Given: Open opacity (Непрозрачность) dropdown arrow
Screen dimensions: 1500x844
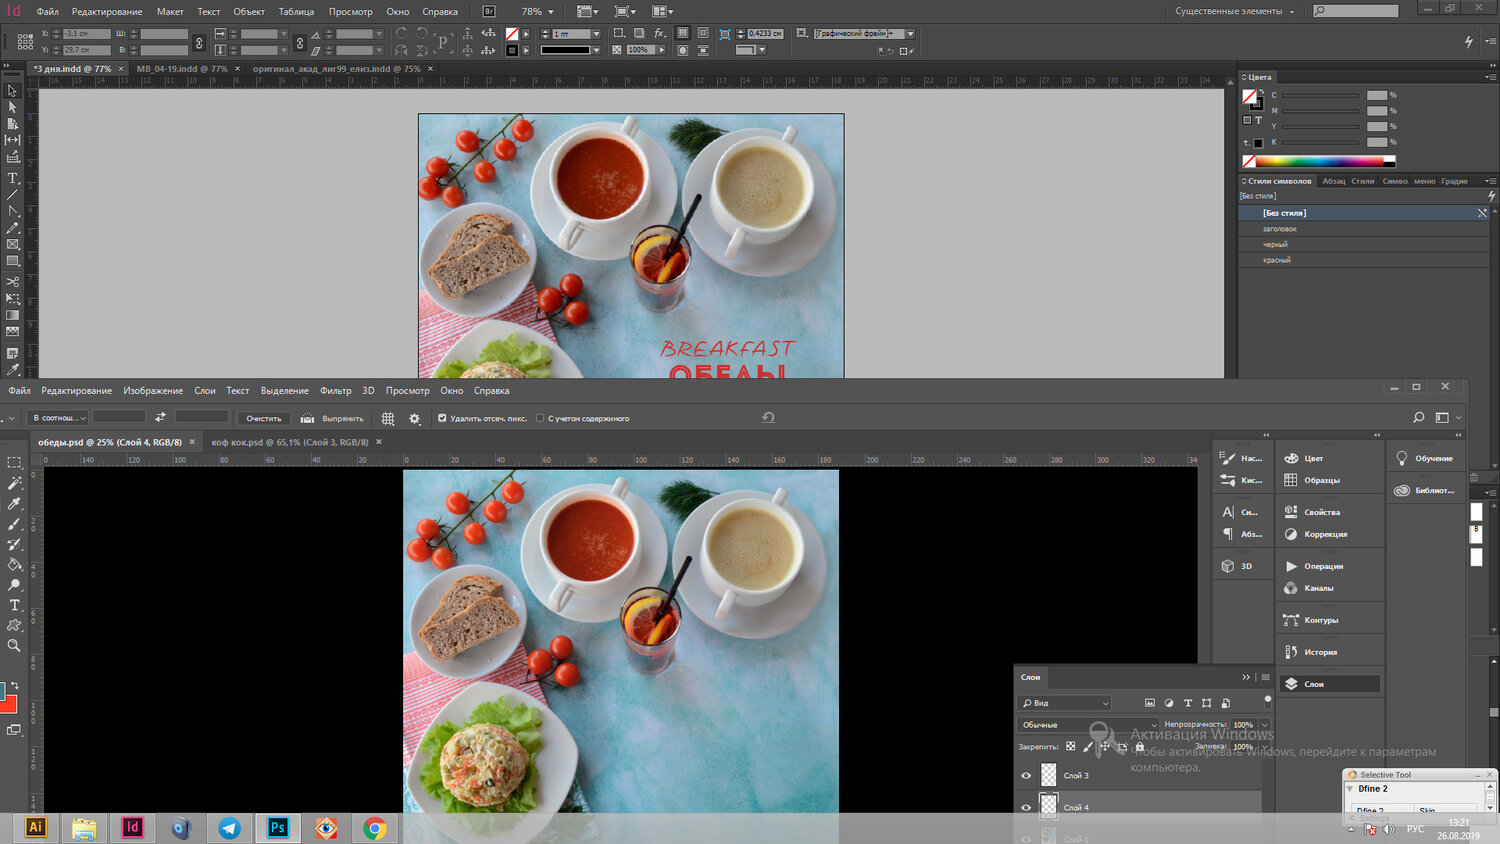Looking at the screenshot, I should (1264, 725).
